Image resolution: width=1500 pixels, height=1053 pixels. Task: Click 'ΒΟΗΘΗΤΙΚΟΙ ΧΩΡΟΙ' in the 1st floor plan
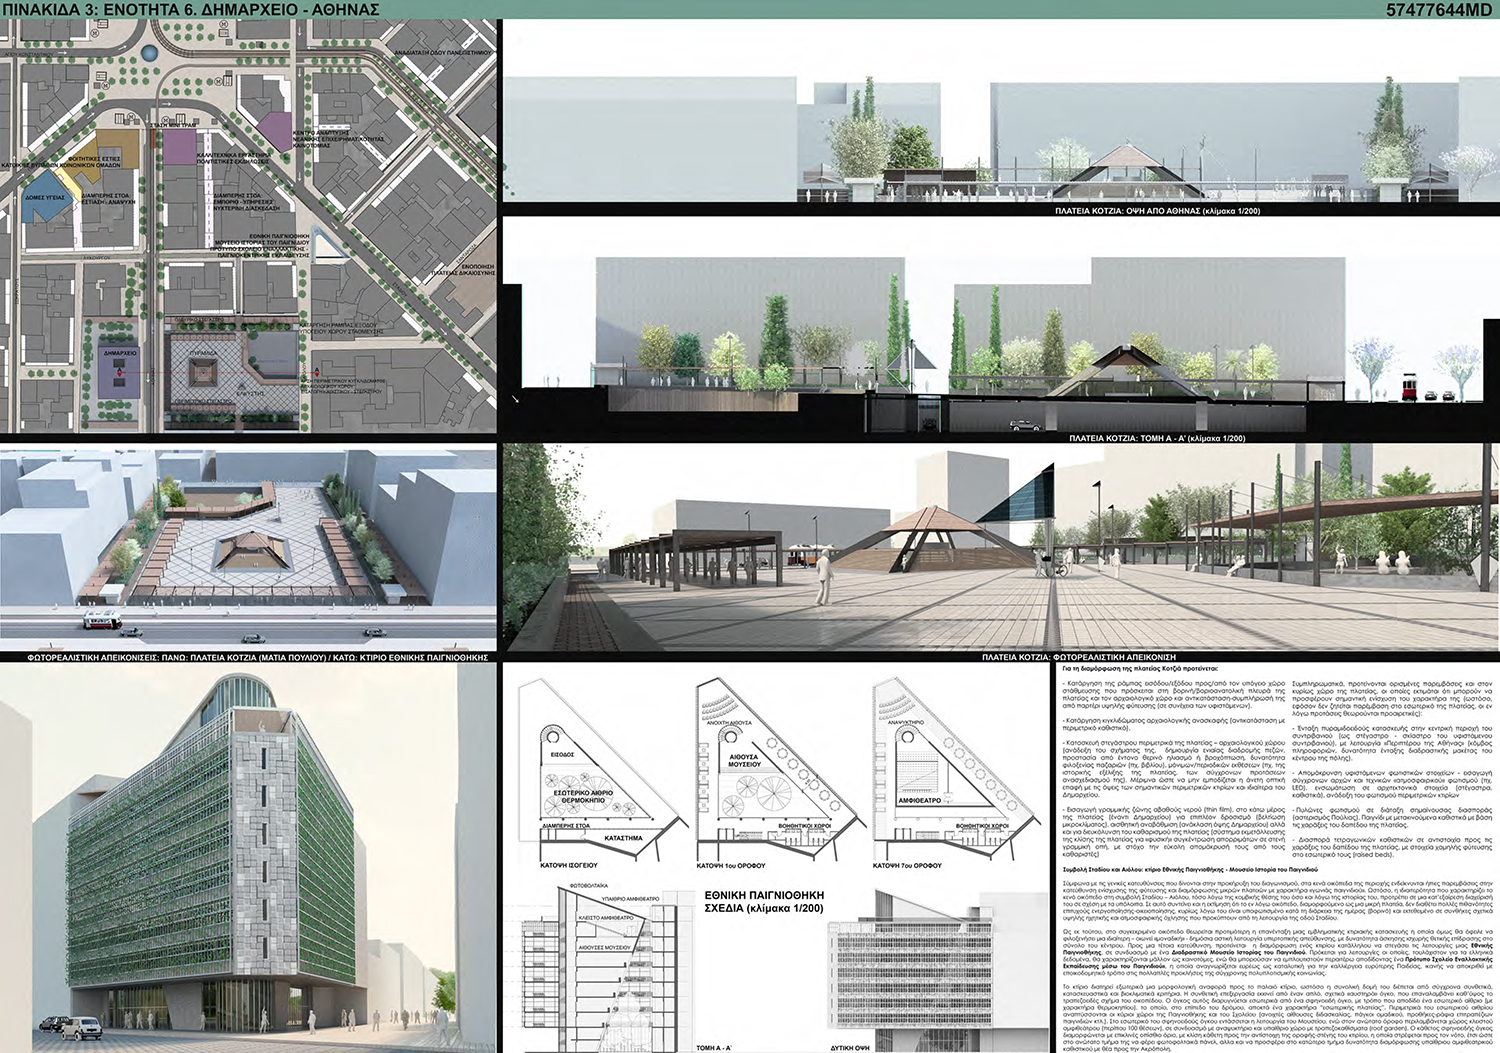[804, 827]
